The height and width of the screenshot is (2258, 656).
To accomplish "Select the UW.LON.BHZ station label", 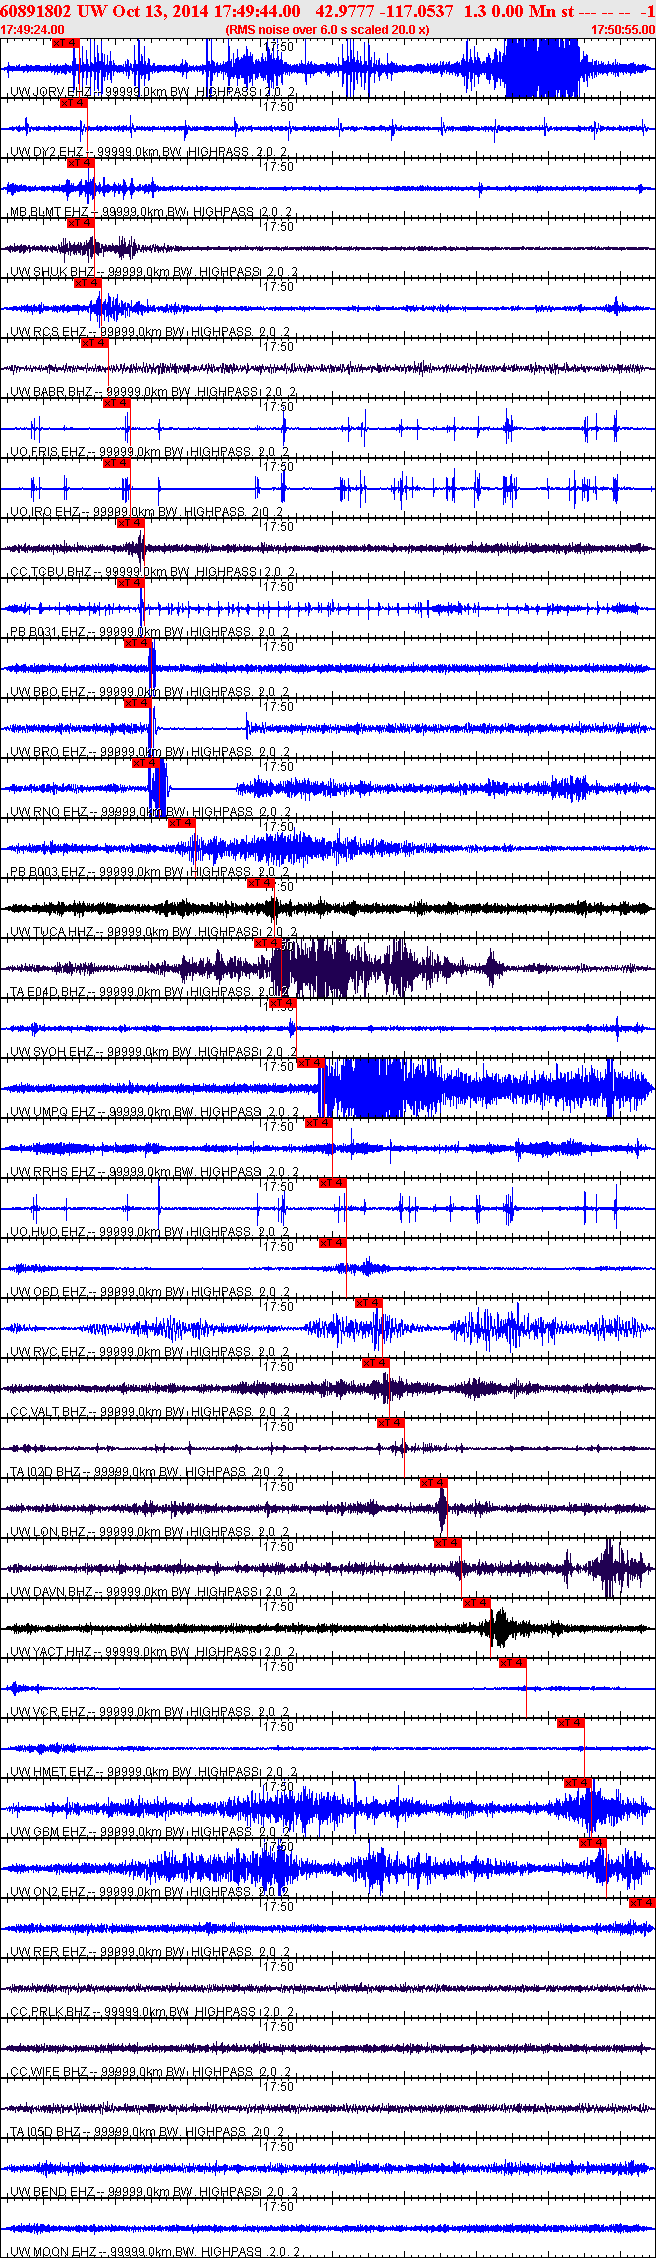I will coord(48,1532).
